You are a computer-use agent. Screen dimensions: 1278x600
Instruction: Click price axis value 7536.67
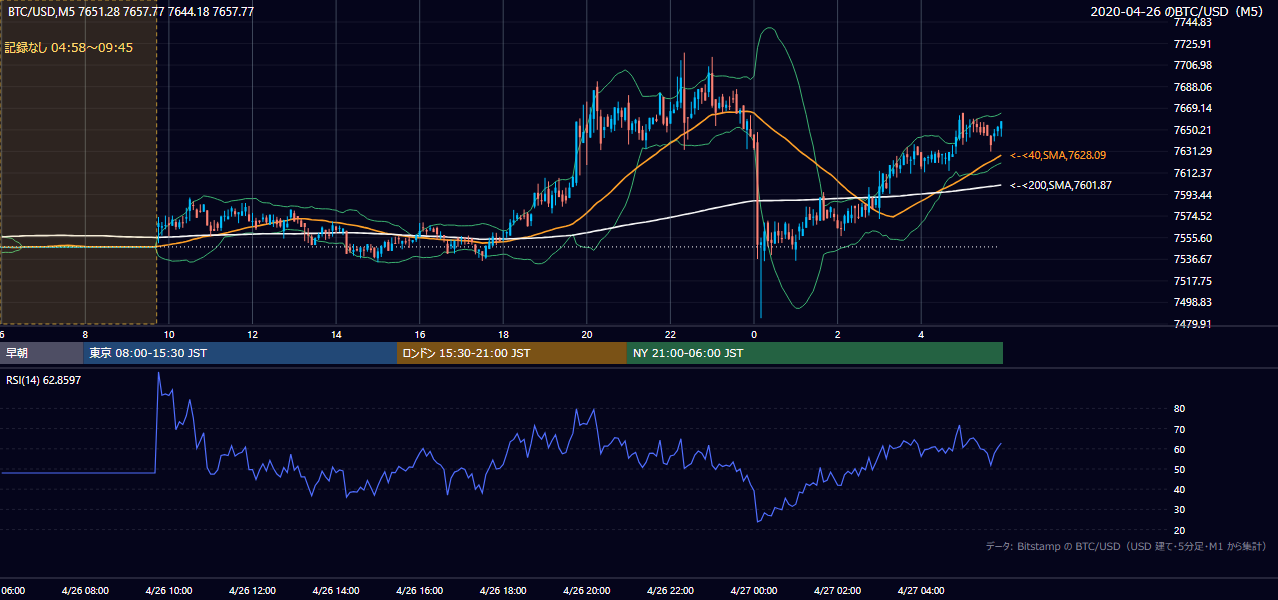[x=1193, y=259]
